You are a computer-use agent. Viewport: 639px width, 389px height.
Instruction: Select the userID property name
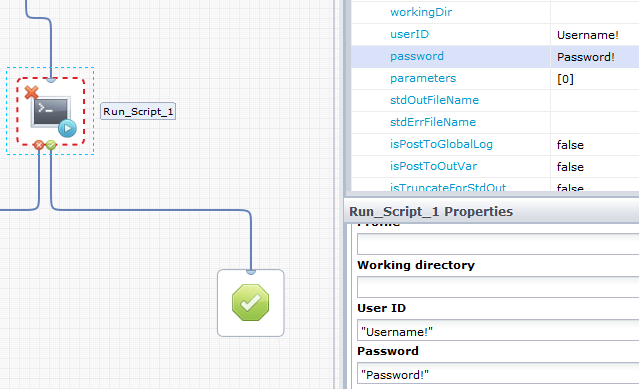[x=410, y=34]
